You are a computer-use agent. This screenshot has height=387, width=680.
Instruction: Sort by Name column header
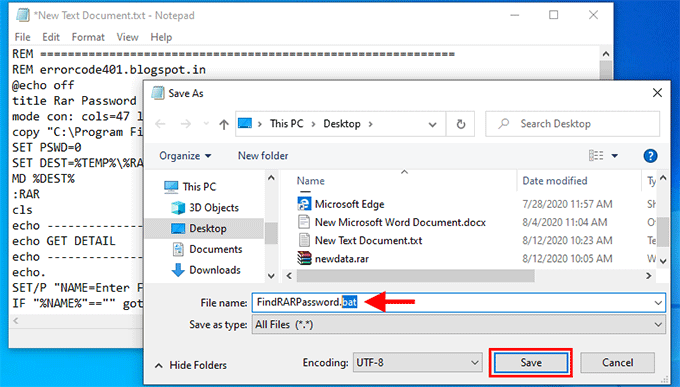tap(311, 181)
